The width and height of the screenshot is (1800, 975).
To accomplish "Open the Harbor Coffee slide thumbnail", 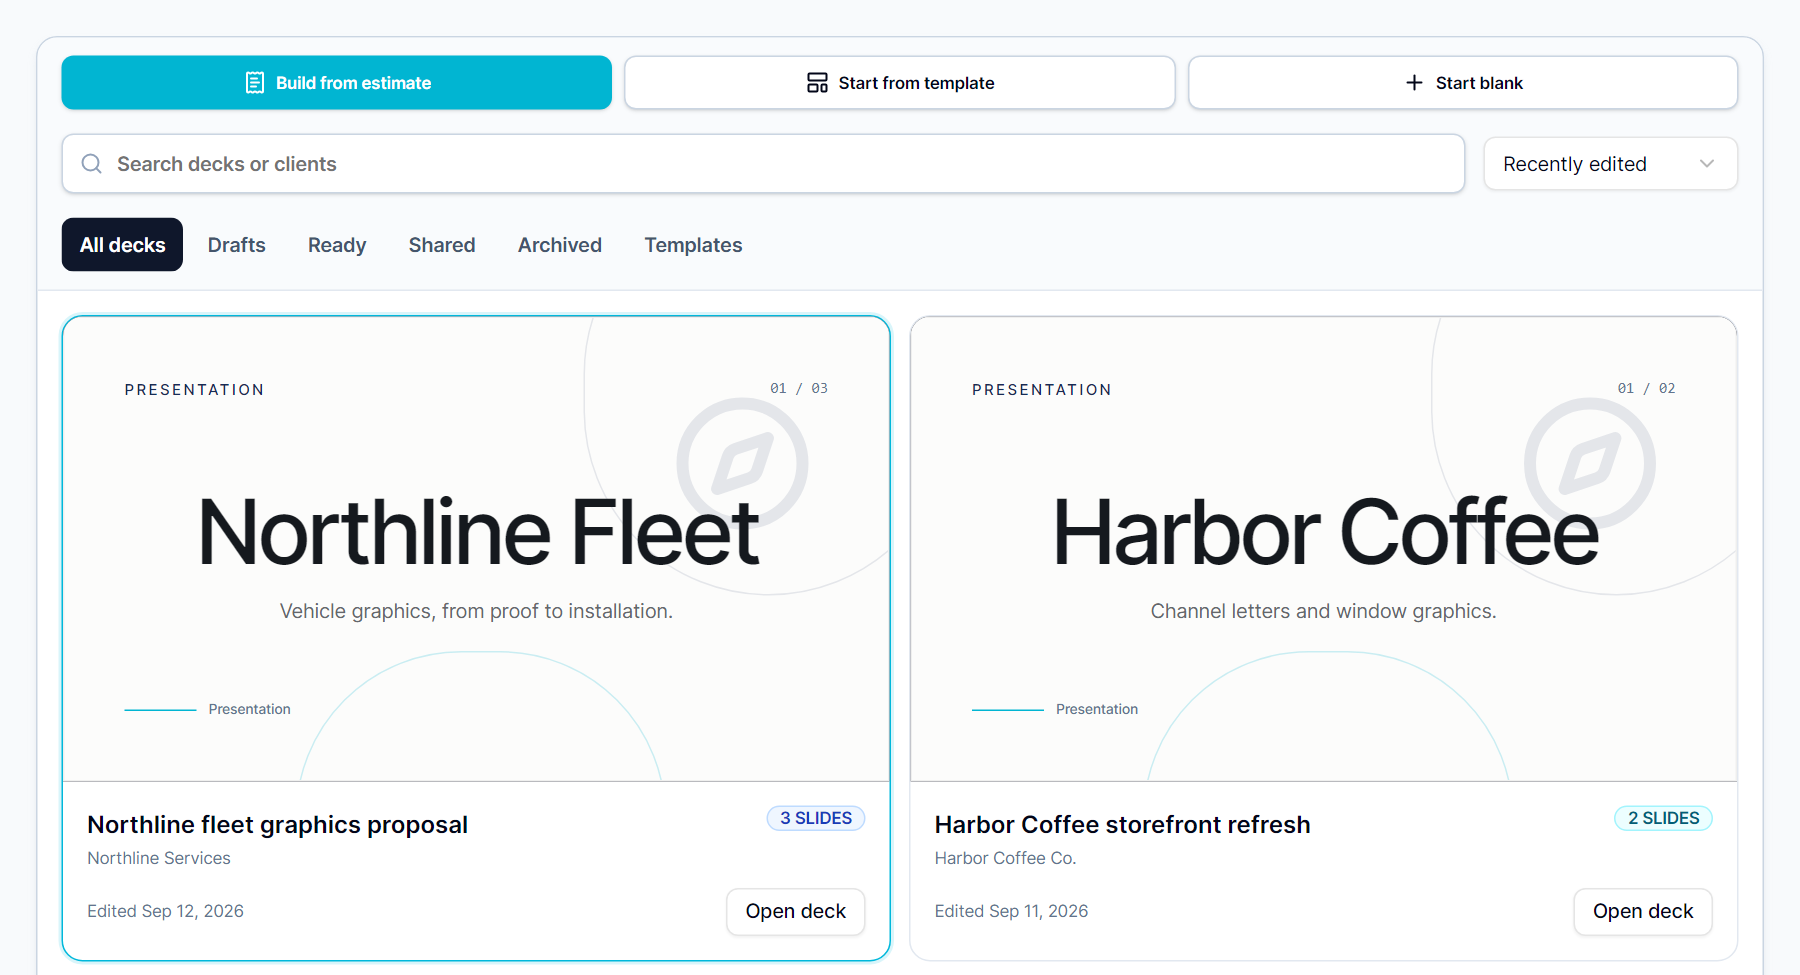I will (1323, 549).
